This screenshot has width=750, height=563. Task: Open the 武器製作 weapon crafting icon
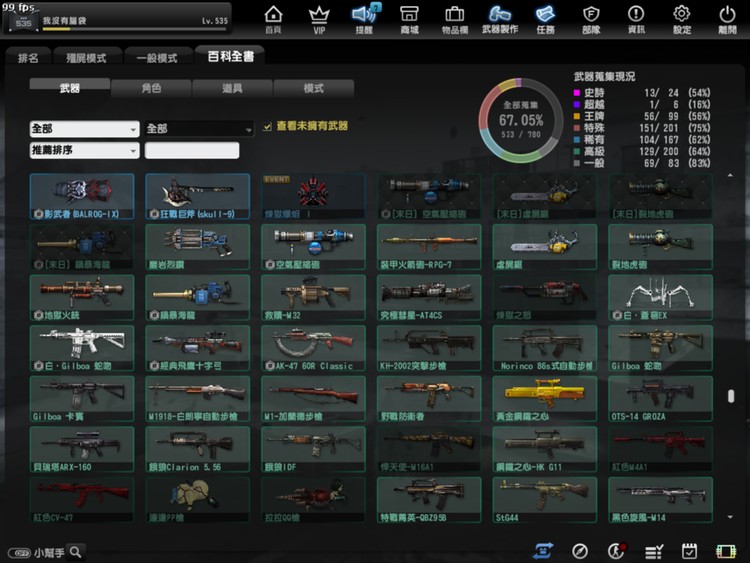[x=500, y=18]
